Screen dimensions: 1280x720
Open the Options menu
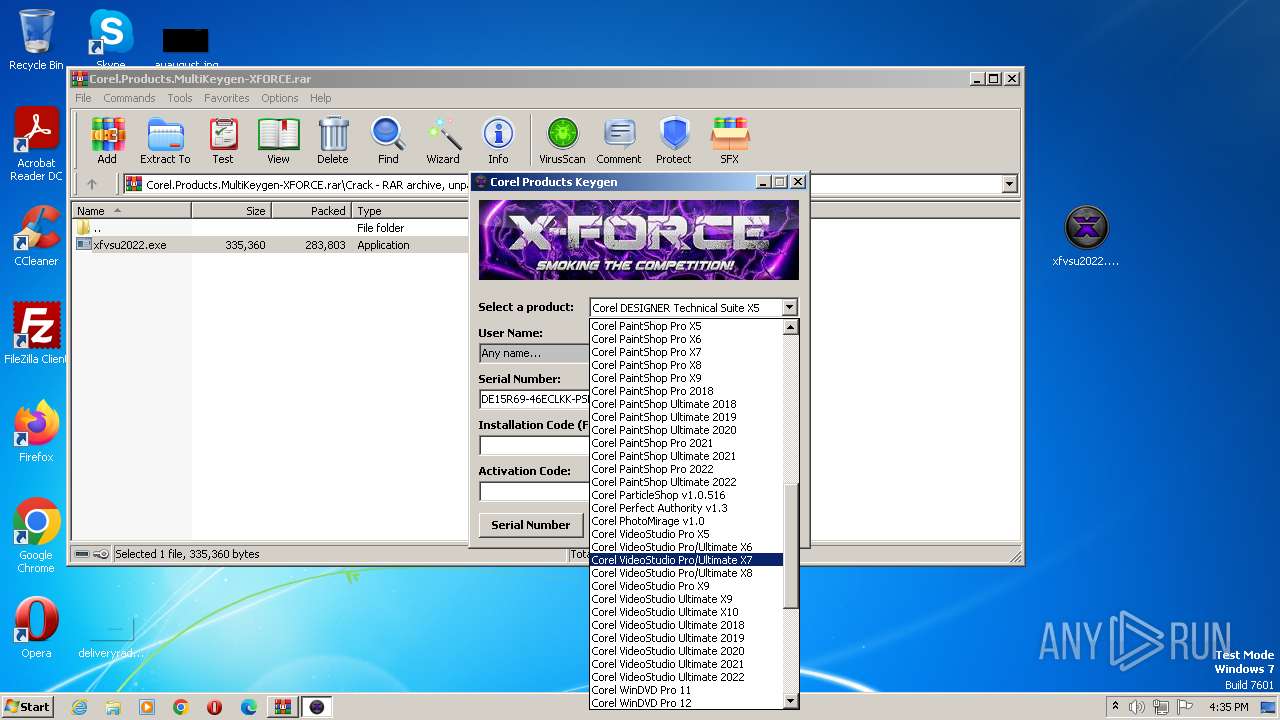click(280, 98)
